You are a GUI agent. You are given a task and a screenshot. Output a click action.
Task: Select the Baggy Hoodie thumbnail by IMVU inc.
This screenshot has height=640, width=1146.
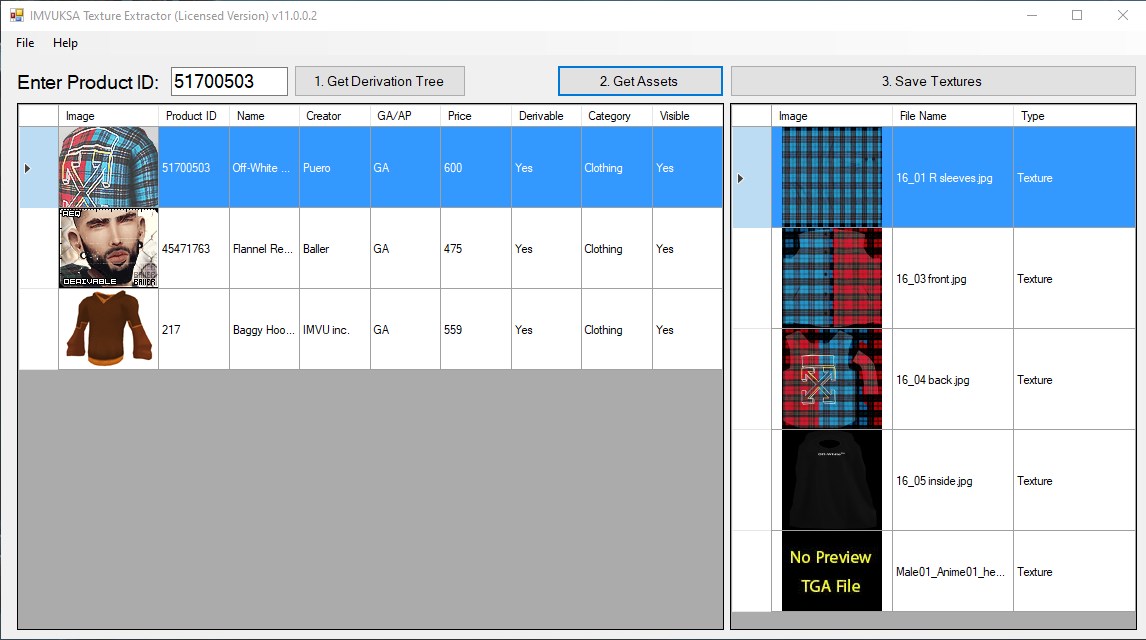click(107, 329)
